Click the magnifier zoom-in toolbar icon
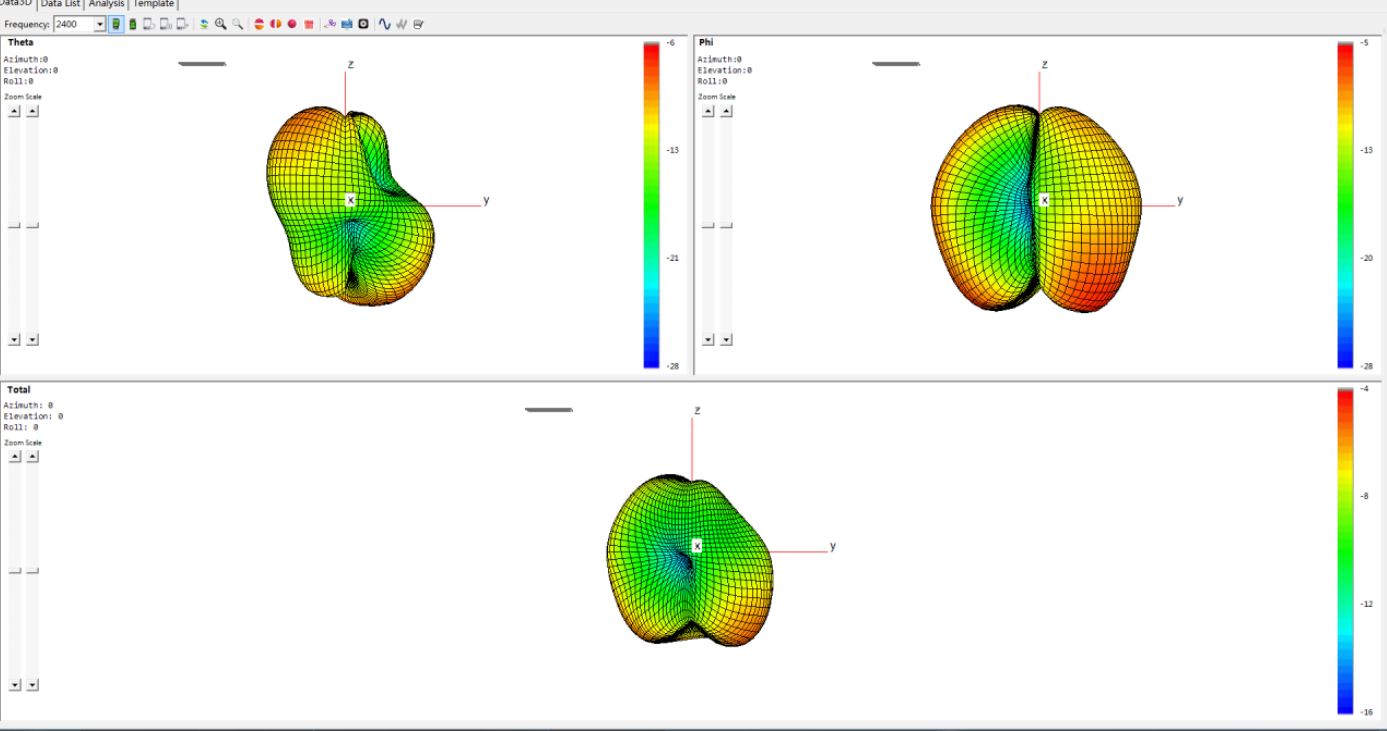Viewport: 1387px width, 731px height. coord(221,24)
